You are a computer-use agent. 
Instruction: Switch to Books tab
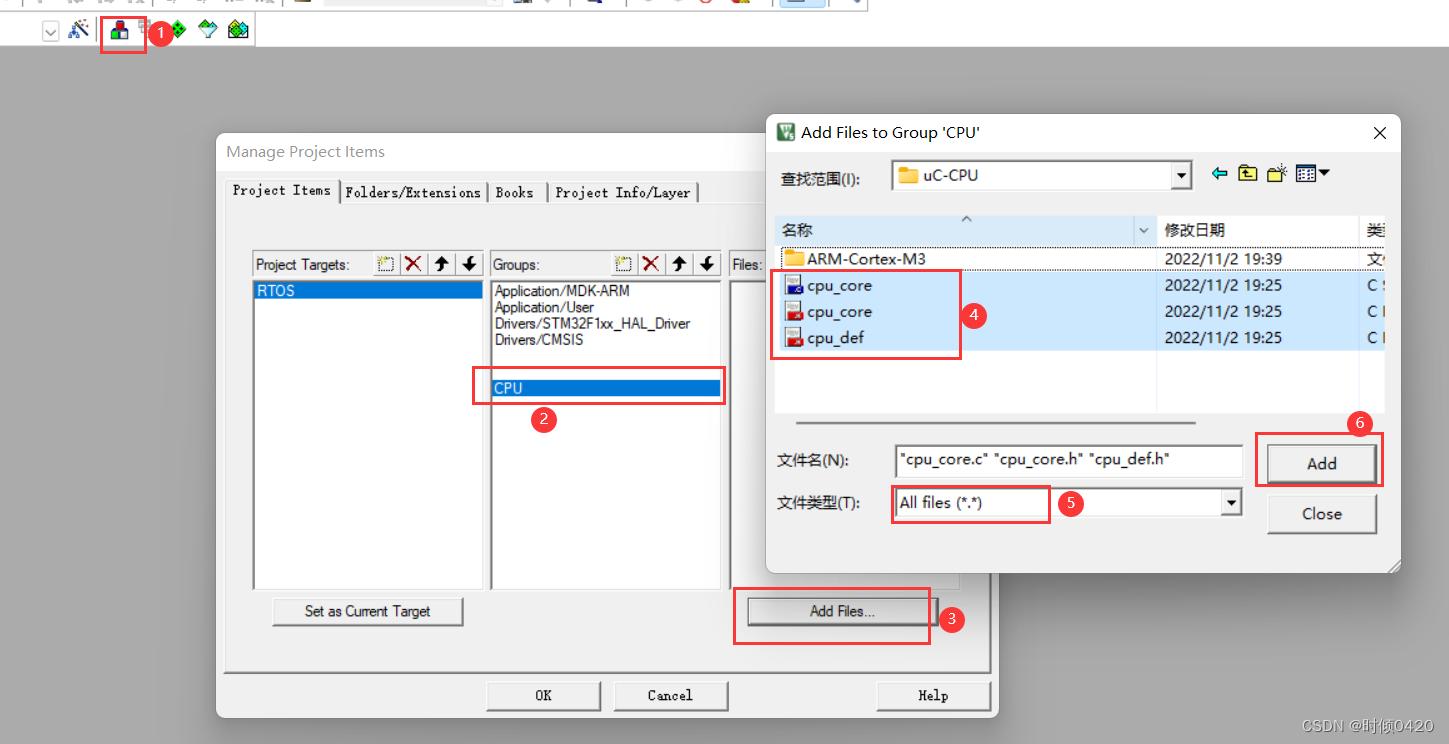tap(515, 192)
